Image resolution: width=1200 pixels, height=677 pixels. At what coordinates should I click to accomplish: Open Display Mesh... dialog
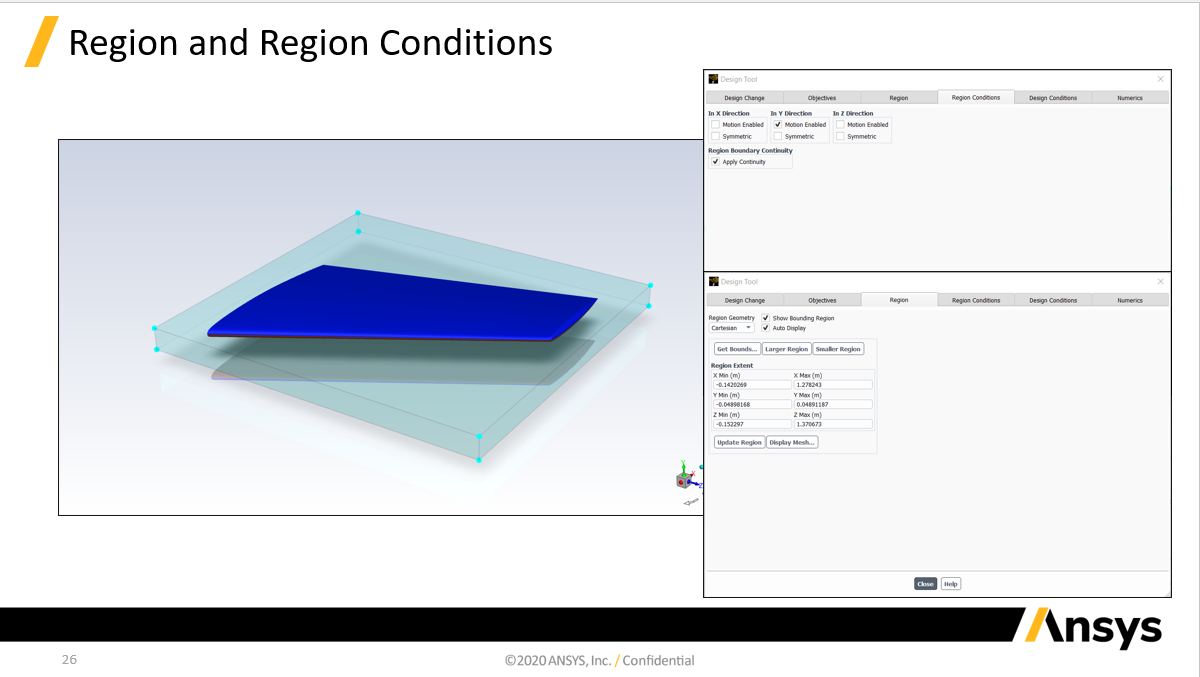(792, 442)
